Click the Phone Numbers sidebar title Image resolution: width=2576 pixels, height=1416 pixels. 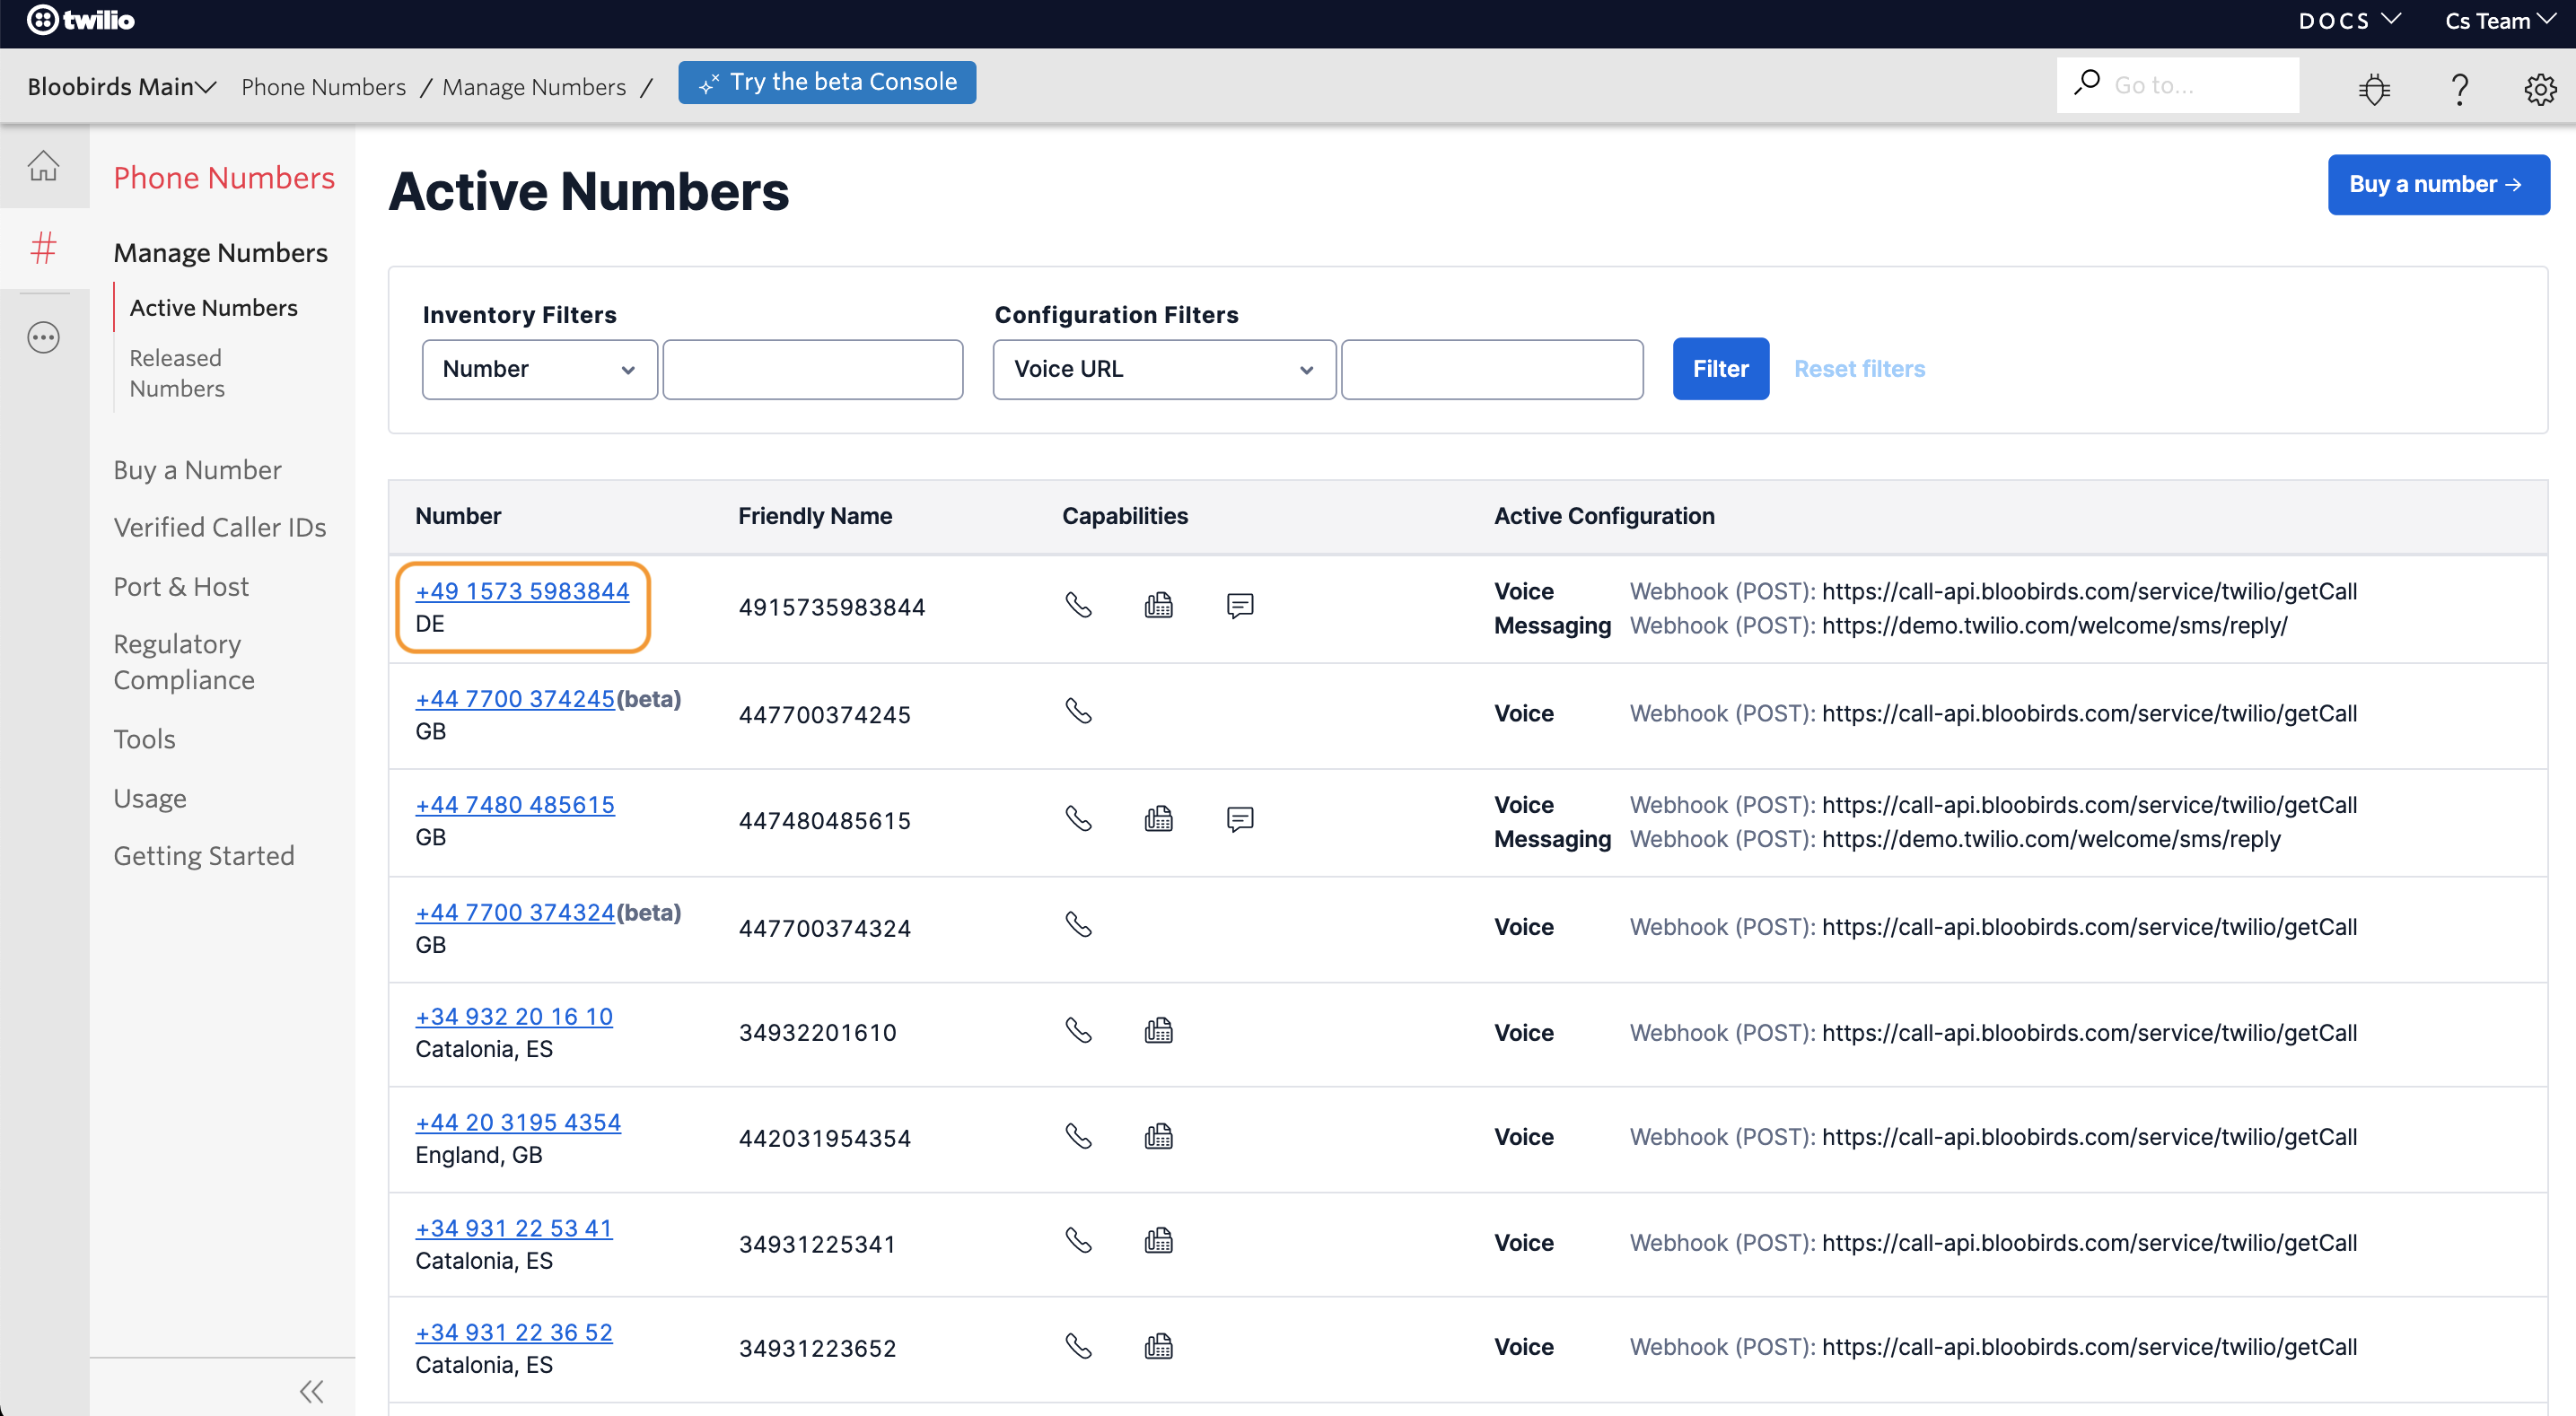(224, 177)
